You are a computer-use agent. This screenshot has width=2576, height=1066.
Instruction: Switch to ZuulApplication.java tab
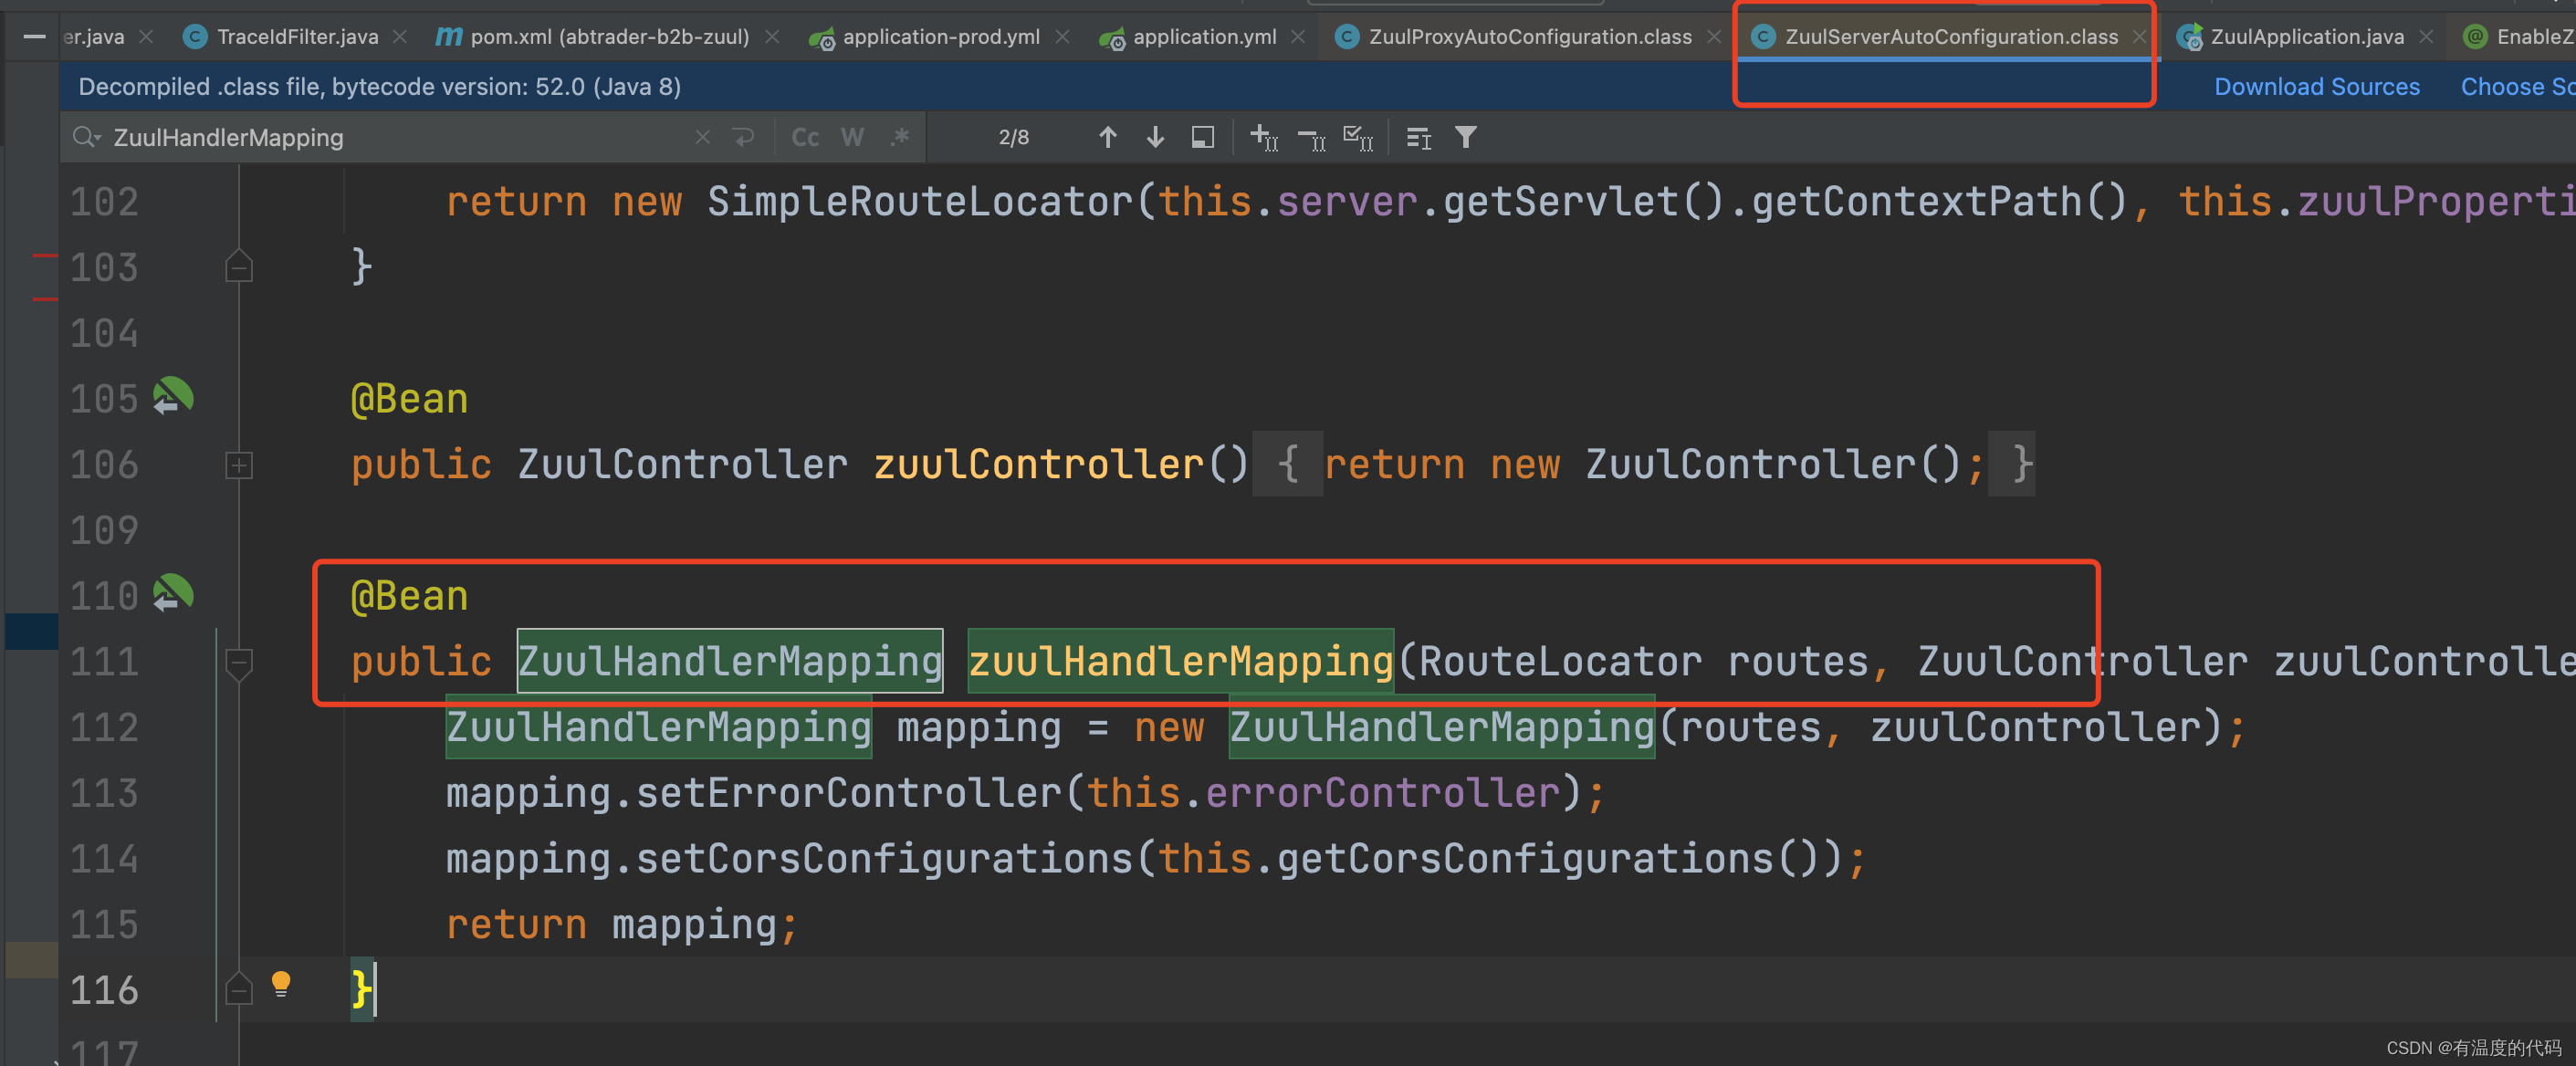[2307, 37]
